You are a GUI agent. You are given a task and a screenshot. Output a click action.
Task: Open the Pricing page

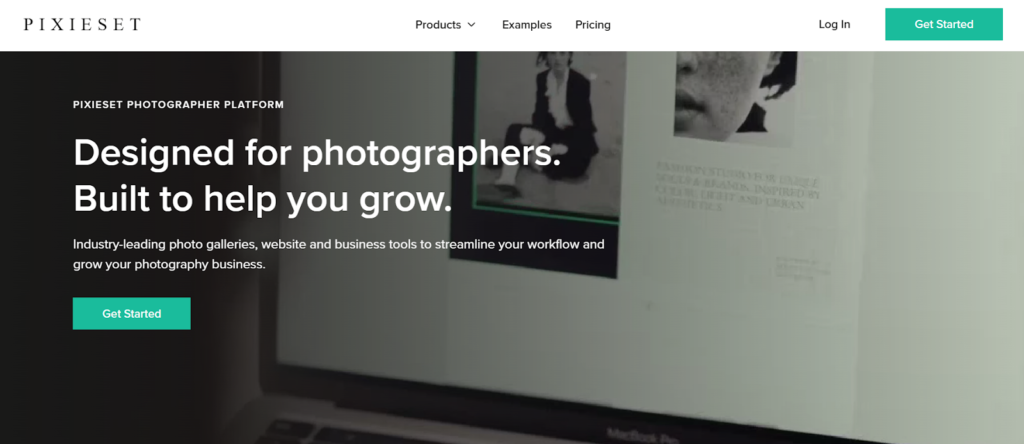pos(592,25)
